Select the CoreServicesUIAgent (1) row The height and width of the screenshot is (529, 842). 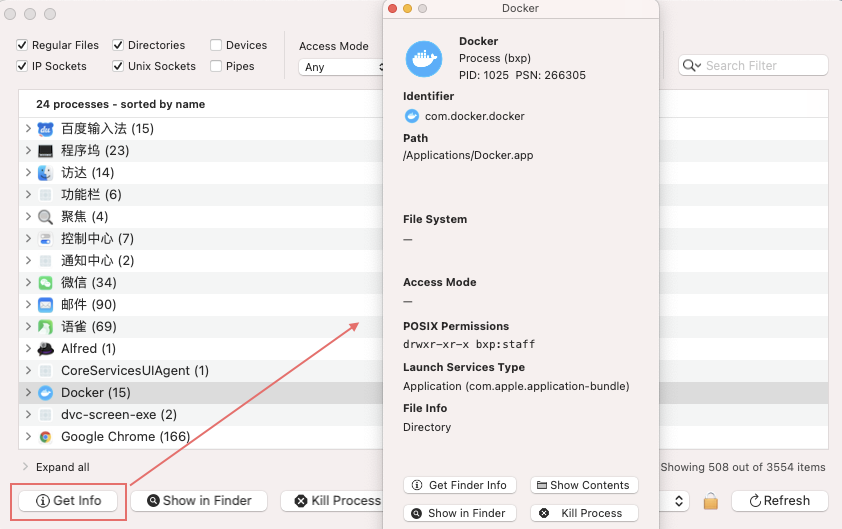201,371
